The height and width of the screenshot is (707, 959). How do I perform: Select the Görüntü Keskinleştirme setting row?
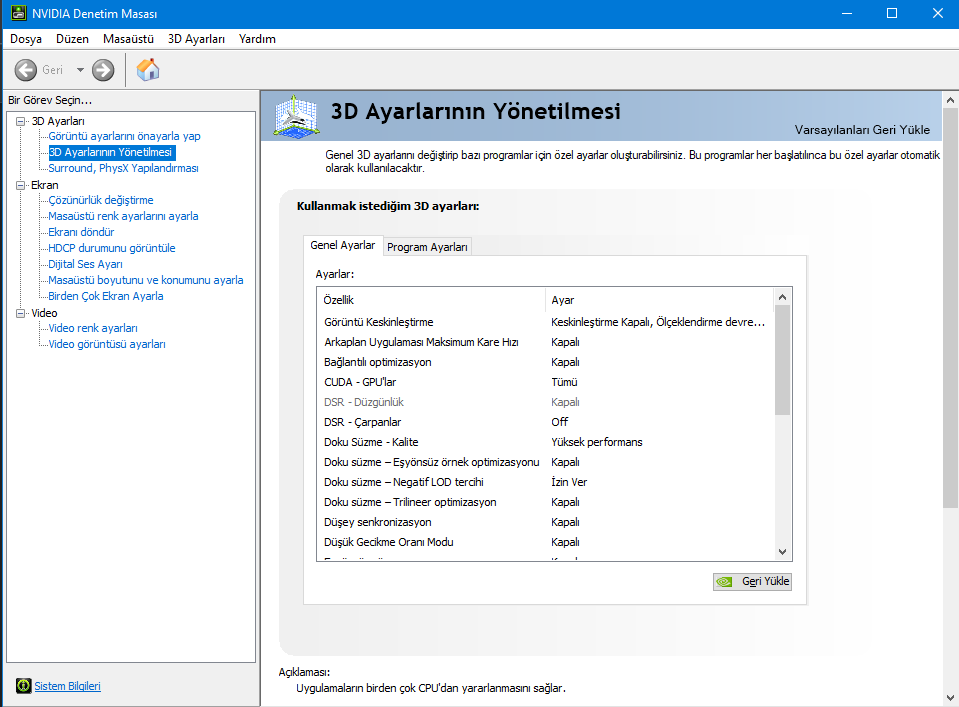tap(545, 322)
